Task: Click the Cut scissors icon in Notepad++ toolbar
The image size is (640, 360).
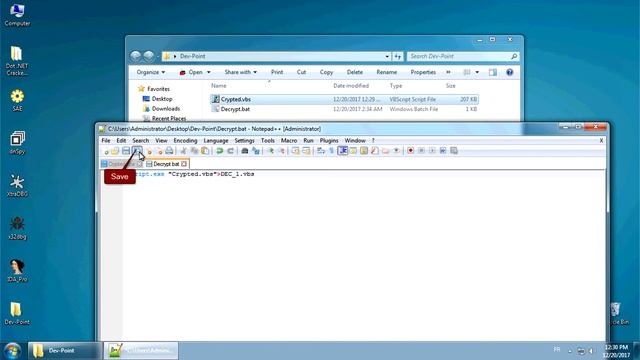Action: pos(184,151)
